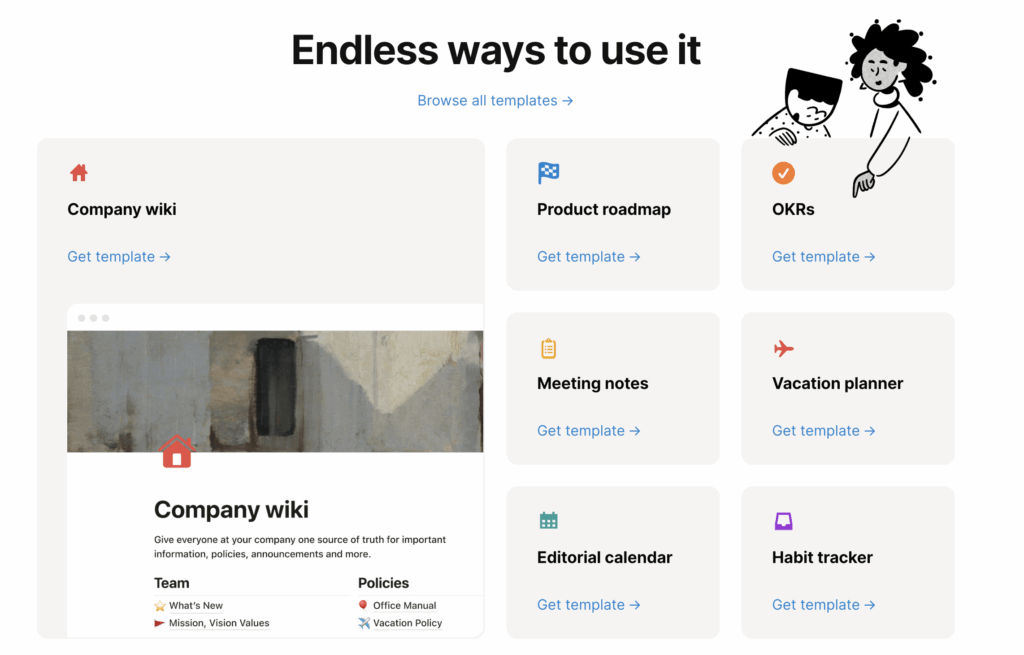Click the purple laptop Habit tracker icon

(783, 520)
